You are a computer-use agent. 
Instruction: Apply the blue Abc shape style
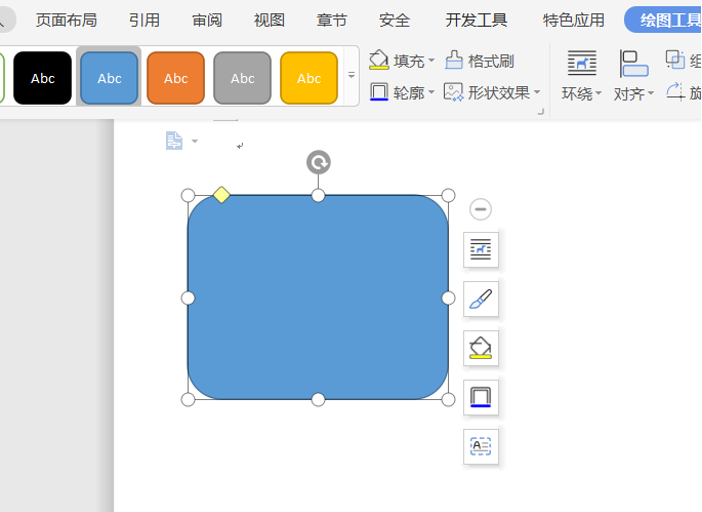point(109,78)
